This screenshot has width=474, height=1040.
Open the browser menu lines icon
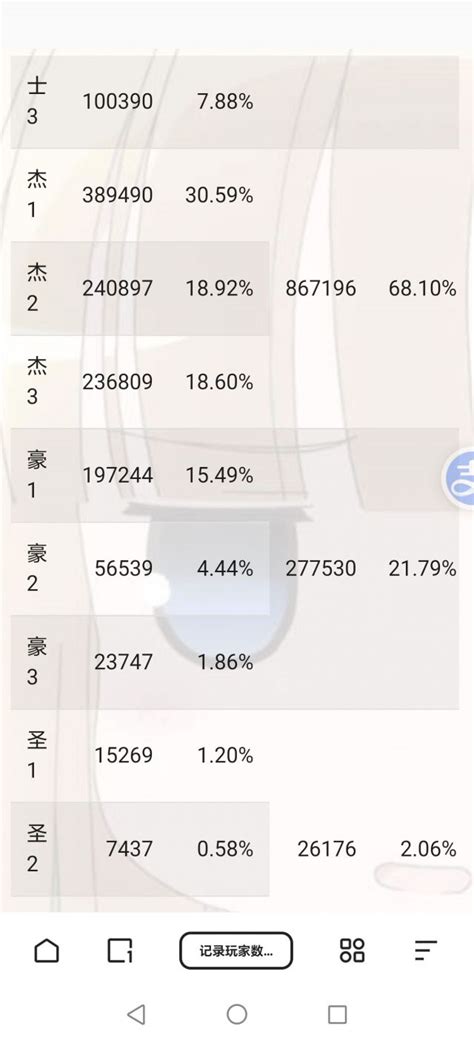coord(426,950)
